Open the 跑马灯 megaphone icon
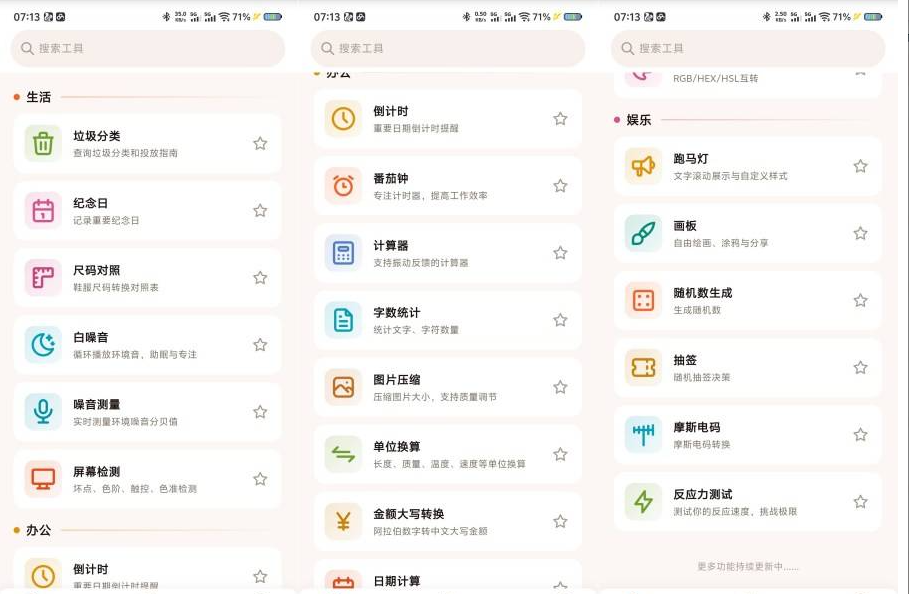Image resolution: width=909 pixels, height=594 pixels. [x=643, y=166]
